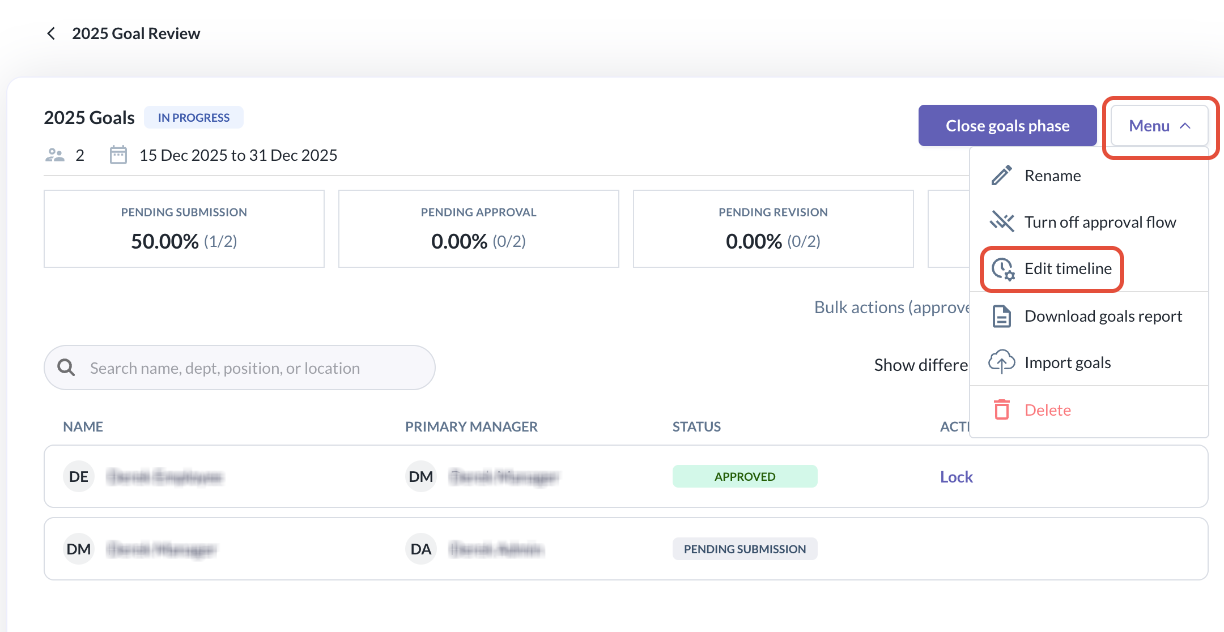Click the PRIMARY MANAGER column header
This screenshot has width=1224, height=632.
(x=471, y=427)
